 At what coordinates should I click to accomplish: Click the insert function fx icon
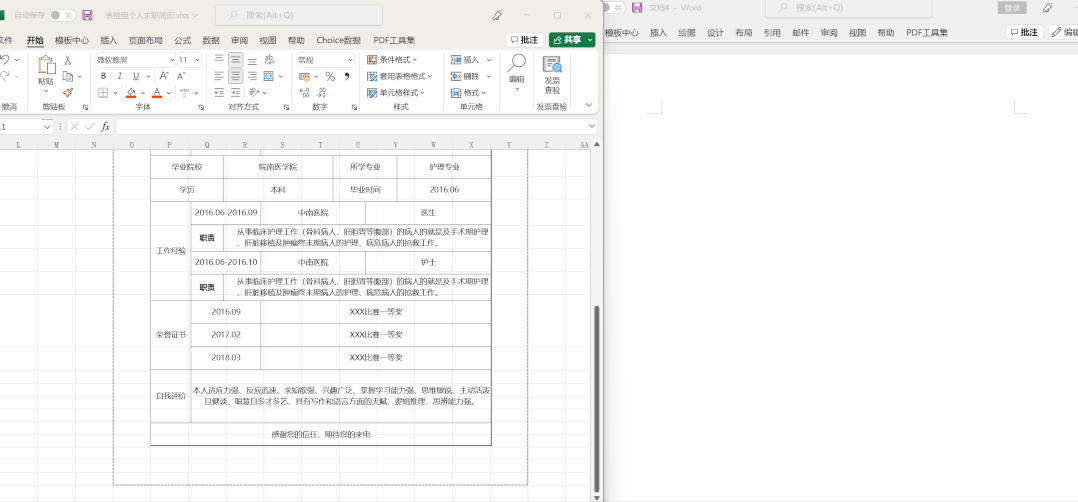pos(106,127)
